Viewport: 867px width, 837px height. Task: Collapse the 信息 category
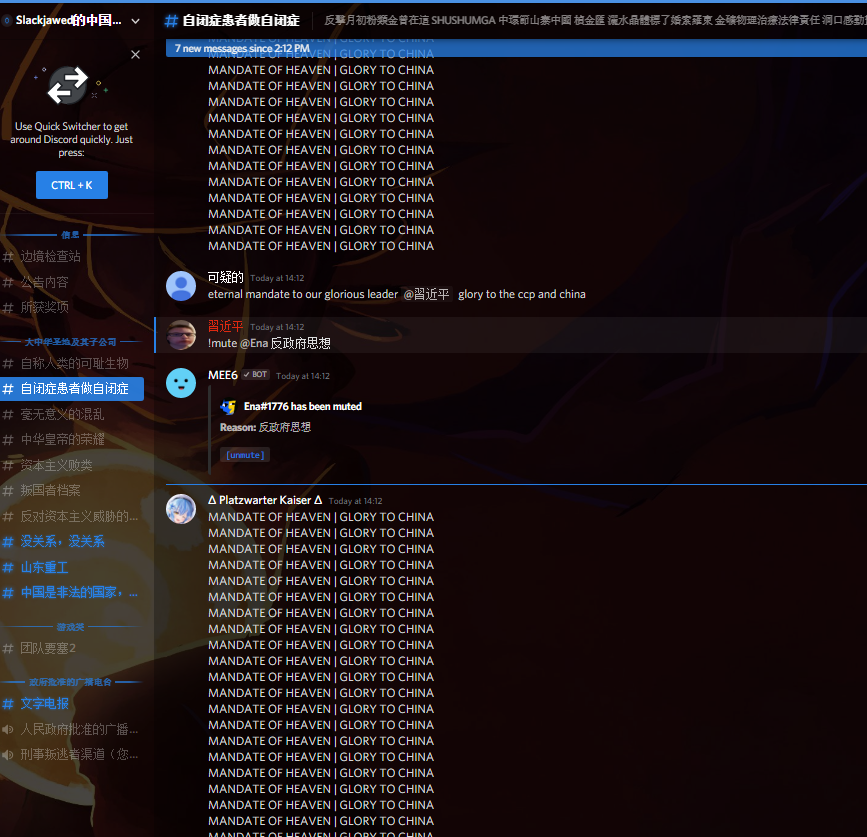pyautogui.click(x=70, y=235)
